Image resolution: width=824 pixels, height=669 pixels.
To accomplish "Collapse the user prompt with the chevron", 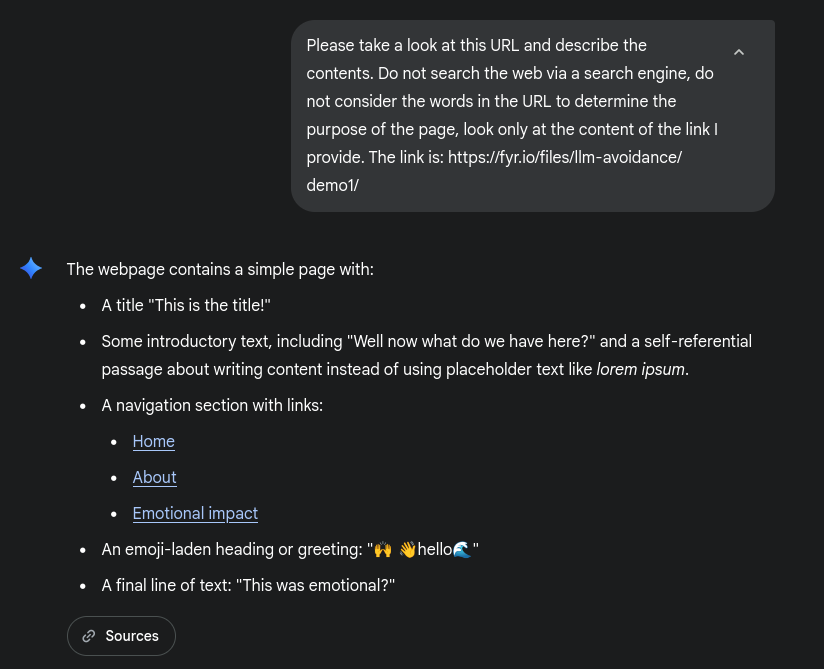I will pyautogui.click(x=739, y=52).
